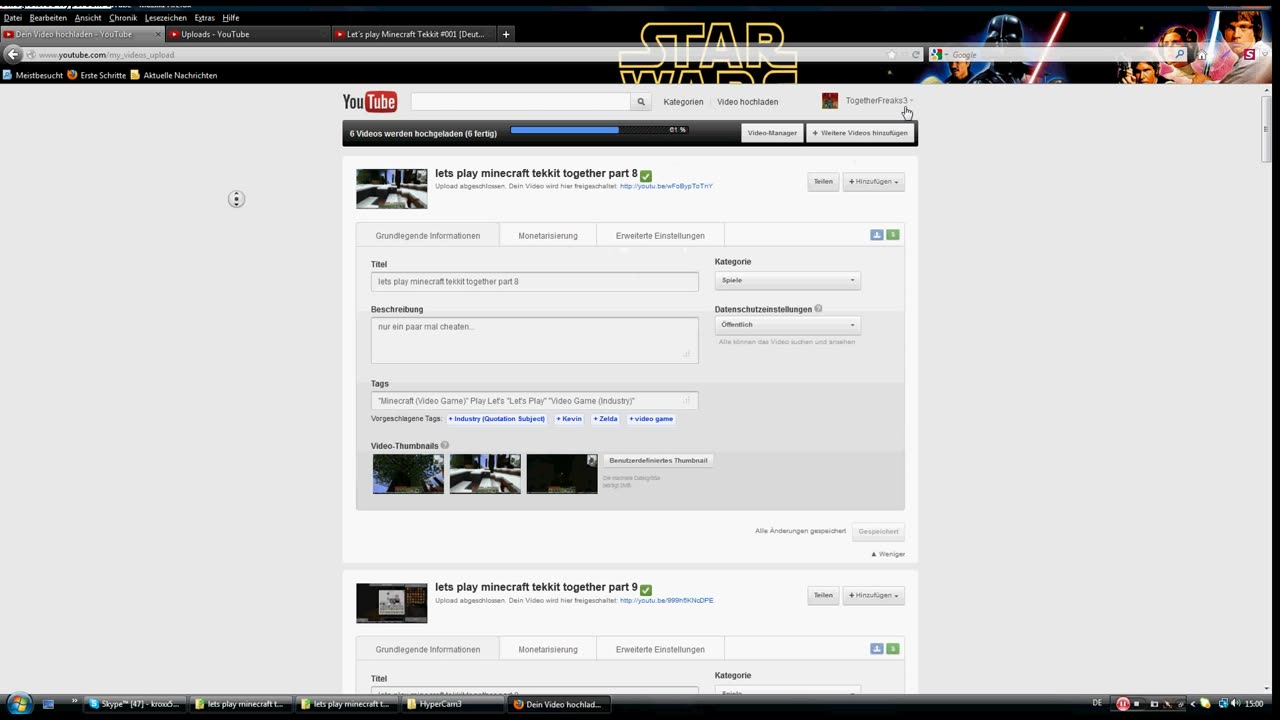Bookmark page with the star icon in URL bar
The image size is (1280, 720).
click(892, 55)
